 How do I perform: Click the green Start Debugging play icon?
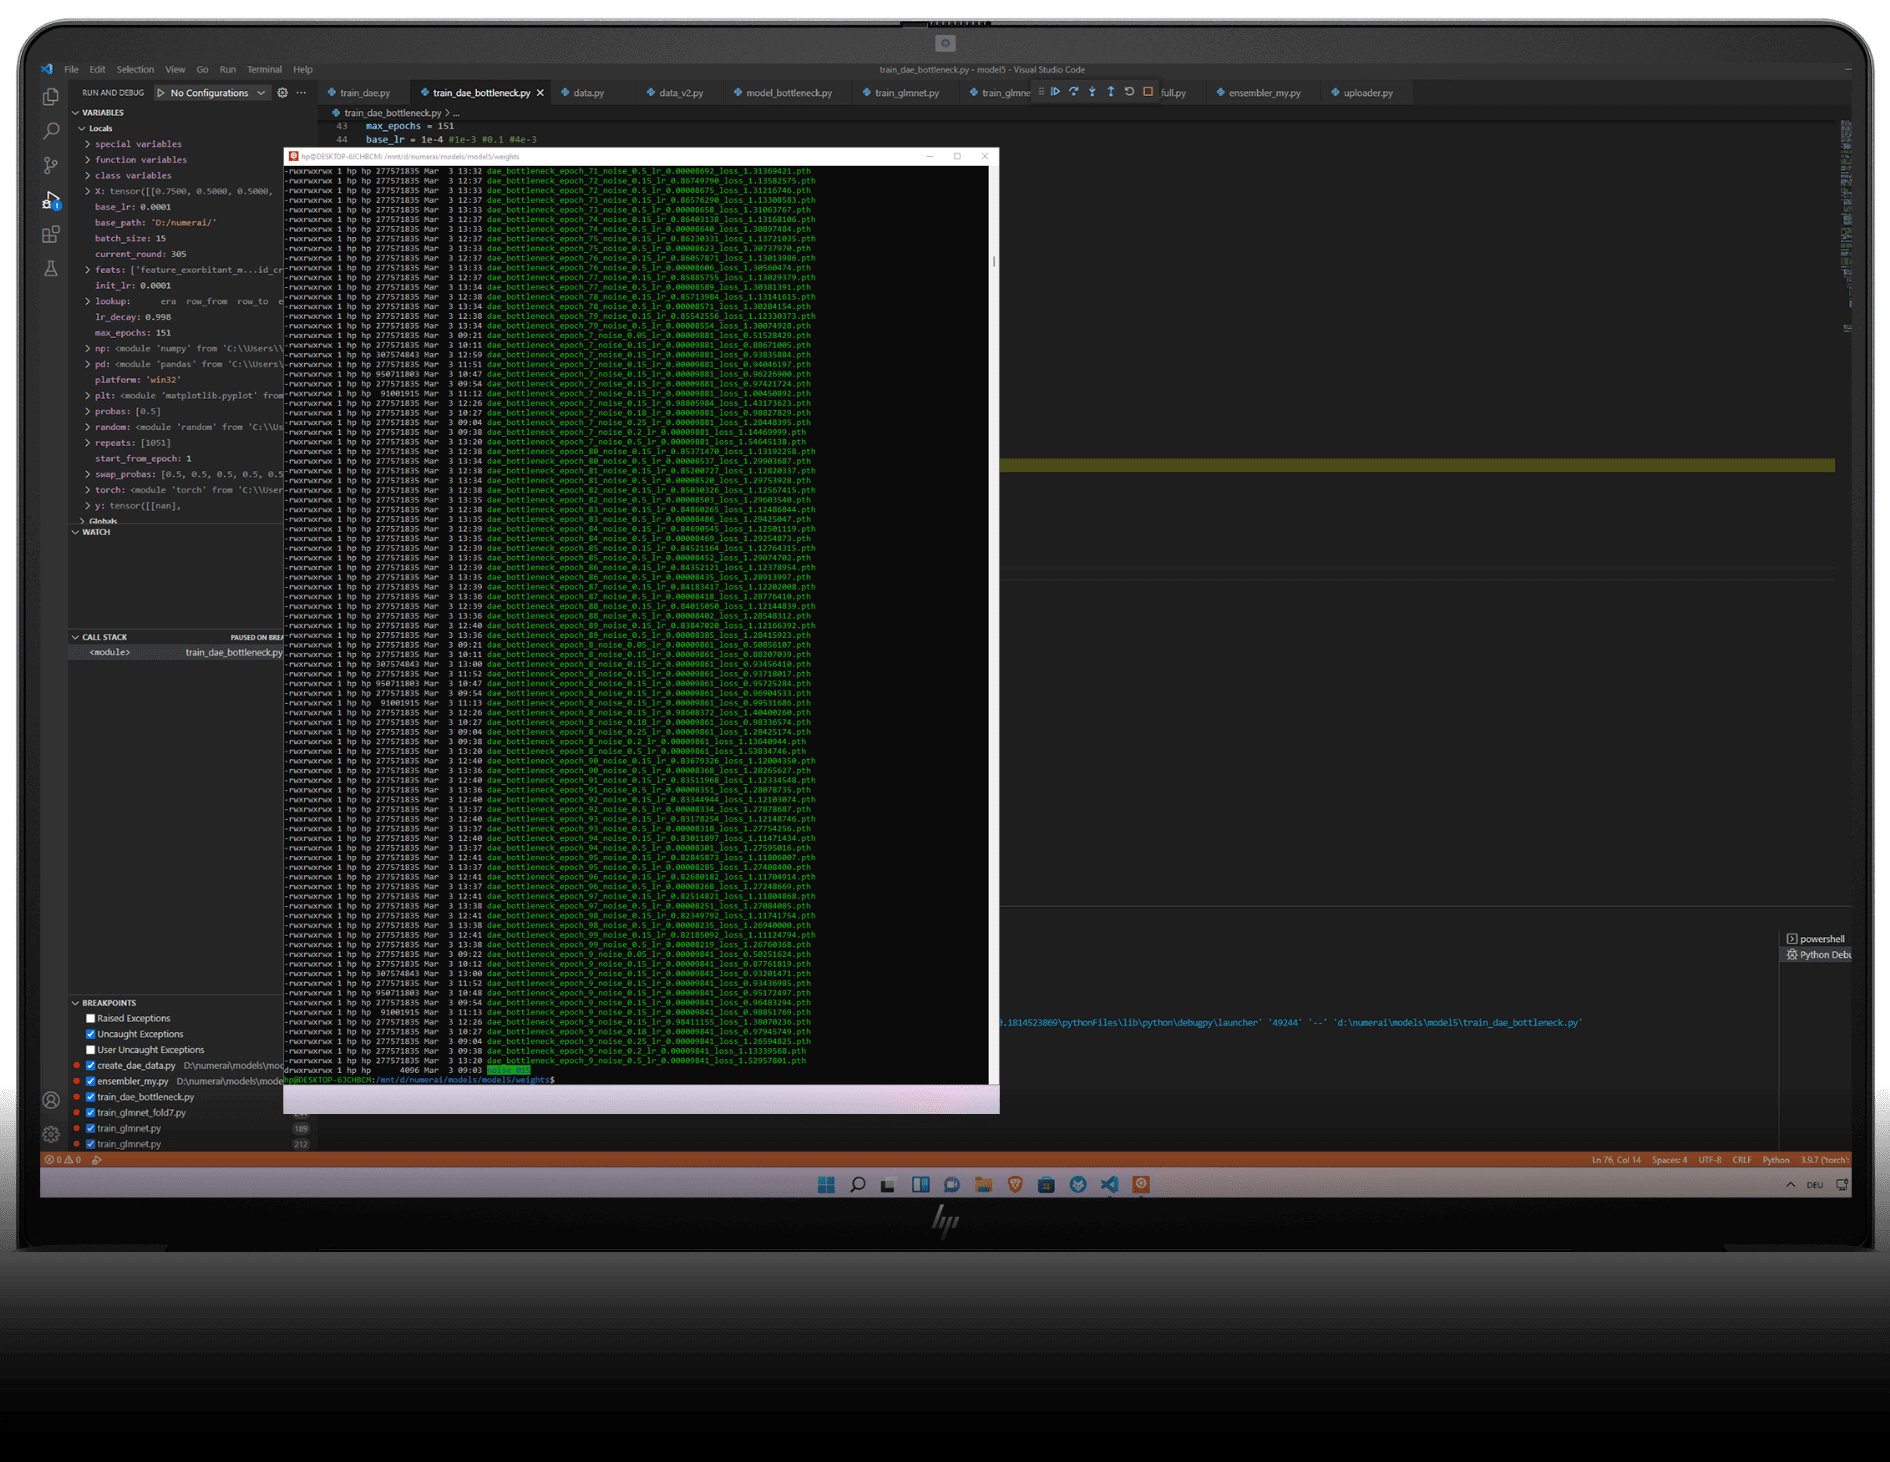pyautogui.click(x=161, y=93)
